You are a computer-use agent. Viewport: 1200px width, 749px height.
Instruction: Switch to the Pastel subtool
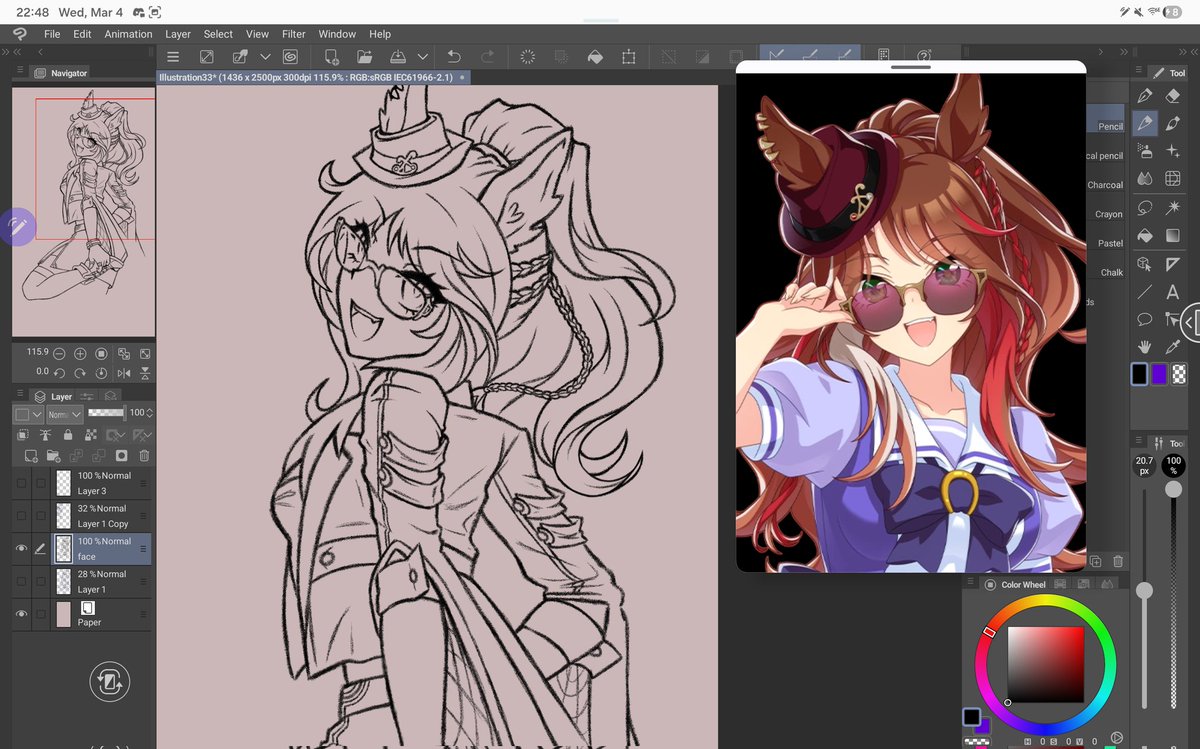1110,243
